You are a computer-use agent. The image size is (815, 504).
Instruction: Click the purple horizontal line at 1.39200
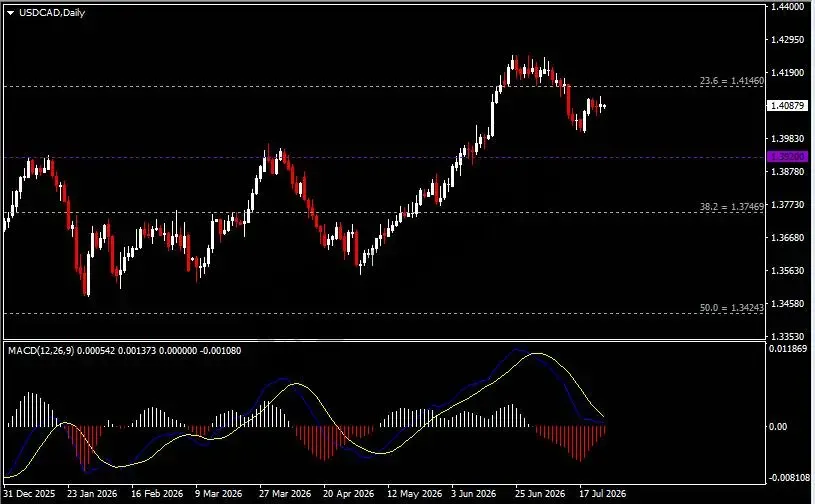point(385,157)
